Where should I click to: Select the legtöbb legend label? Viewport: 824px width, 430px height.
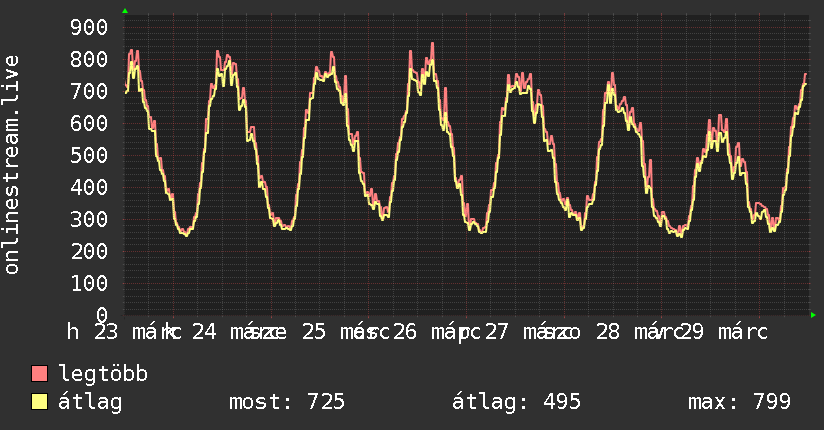coord(104,374)
